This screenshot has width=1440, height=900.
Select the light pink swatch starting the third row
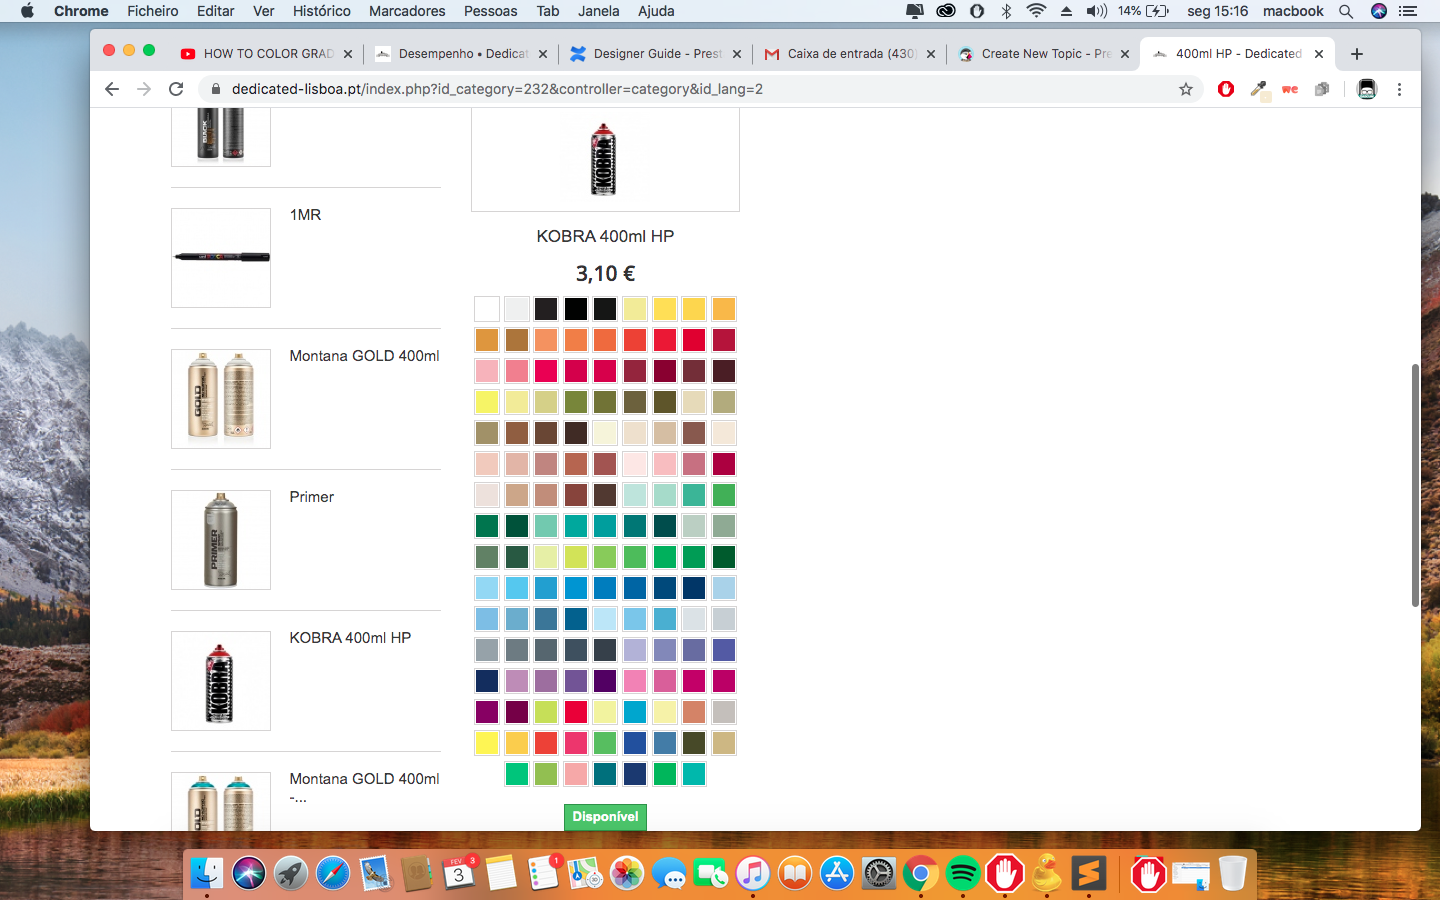[487, 371]
